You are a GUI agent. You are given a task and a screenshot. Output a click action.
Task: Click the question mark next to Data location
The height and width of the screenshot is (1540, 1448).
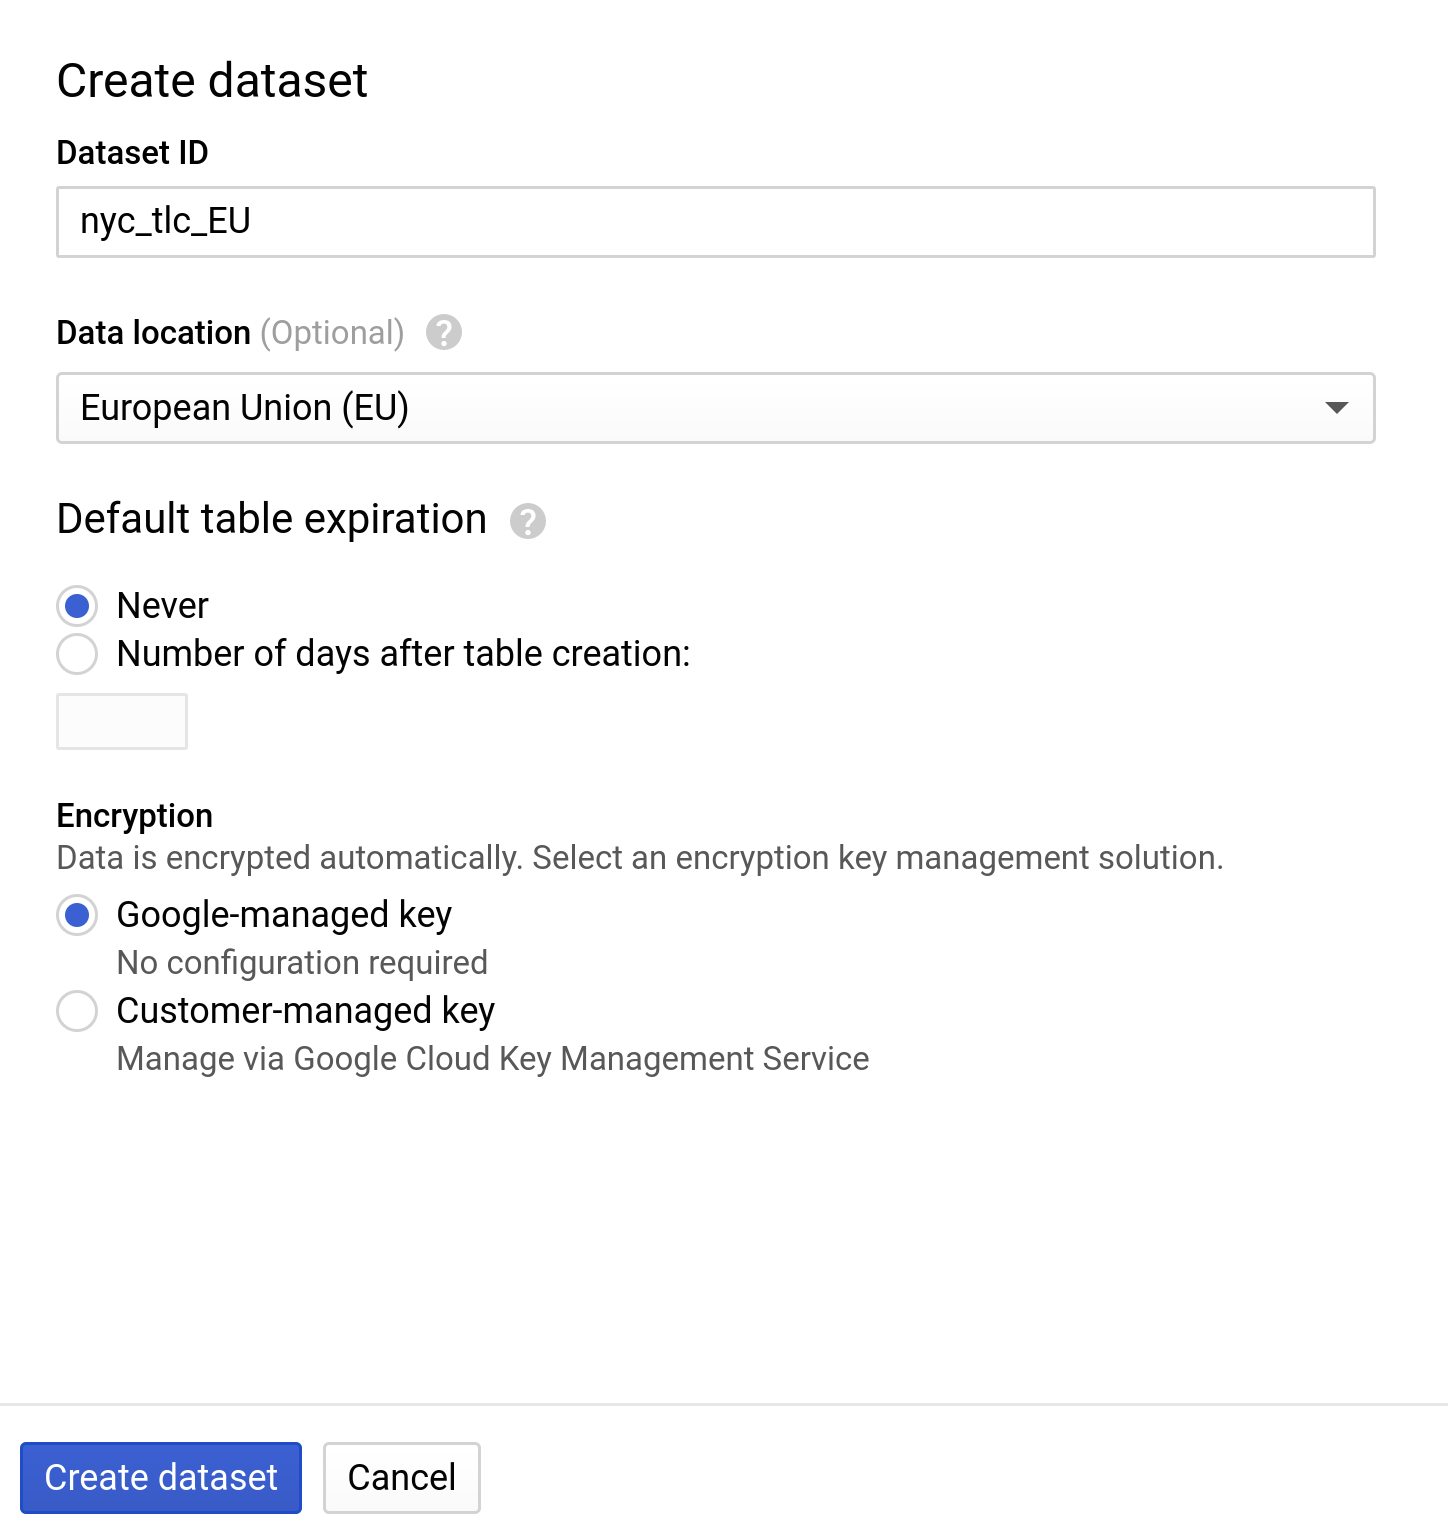444,332
